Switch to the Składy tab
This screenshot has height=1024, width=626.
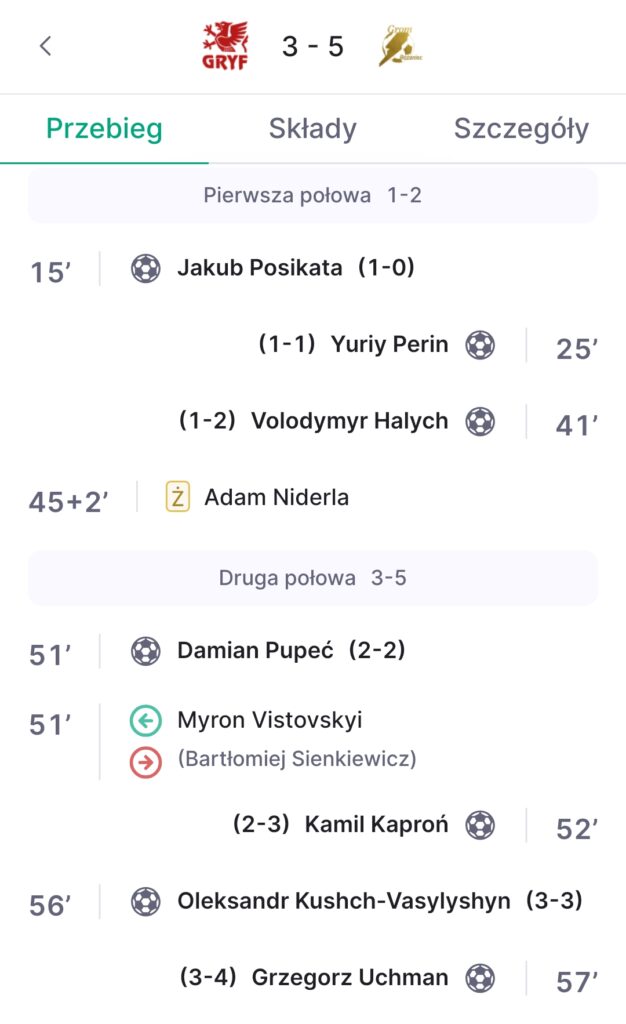click(312, 129)
